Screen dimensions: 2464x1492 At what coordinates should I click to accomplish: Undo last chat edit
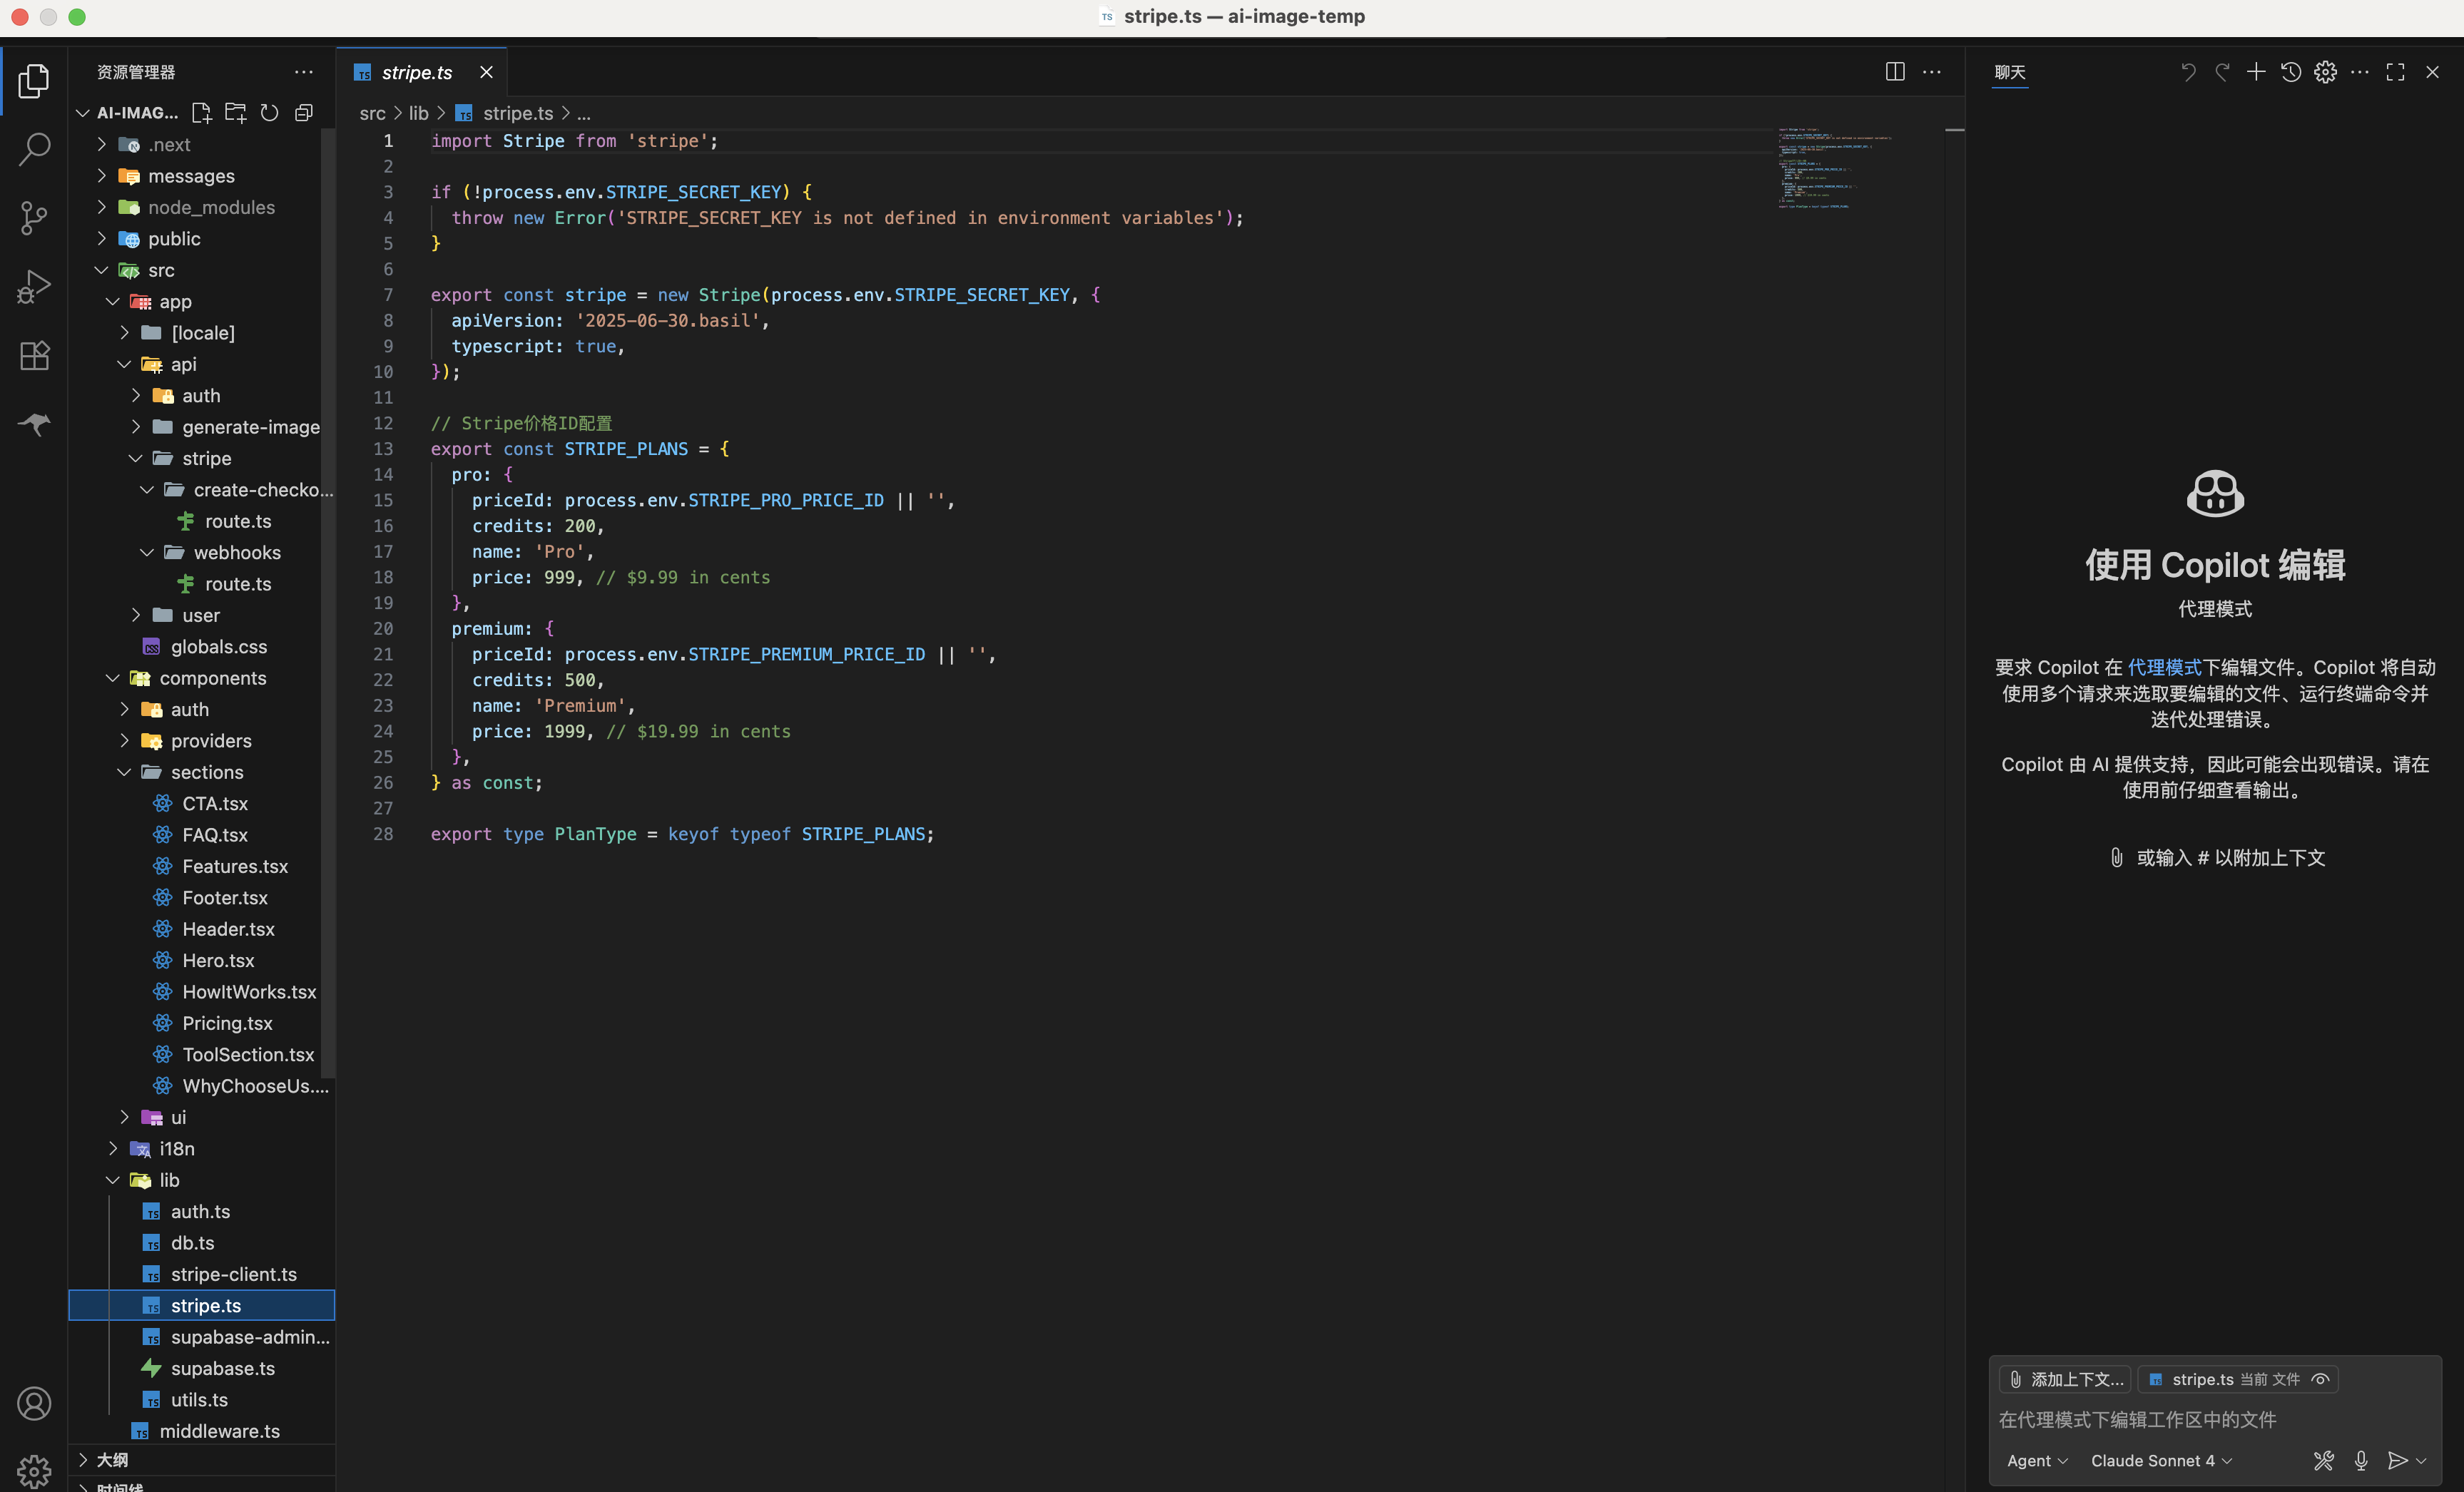point(2187,72)
